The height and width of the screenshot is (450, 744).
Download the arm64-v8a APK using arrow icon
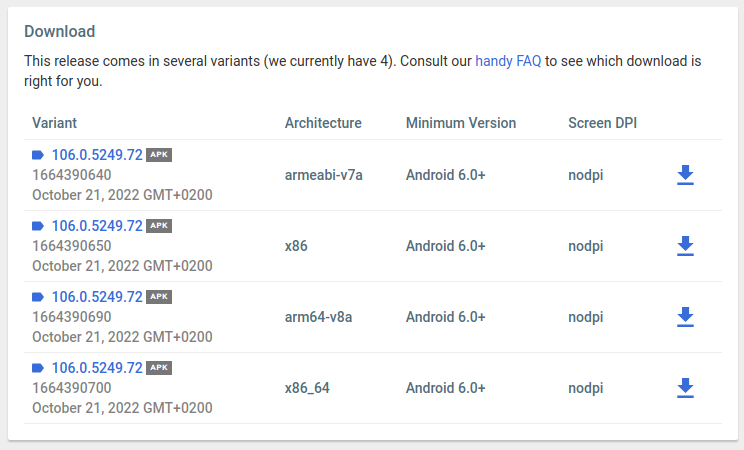pos(685,317)
